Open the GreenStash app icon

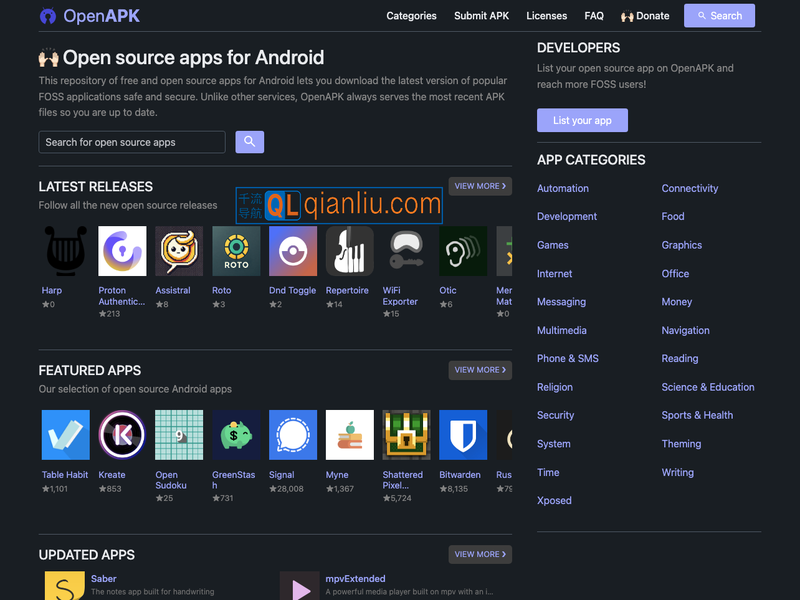[236, 435]
